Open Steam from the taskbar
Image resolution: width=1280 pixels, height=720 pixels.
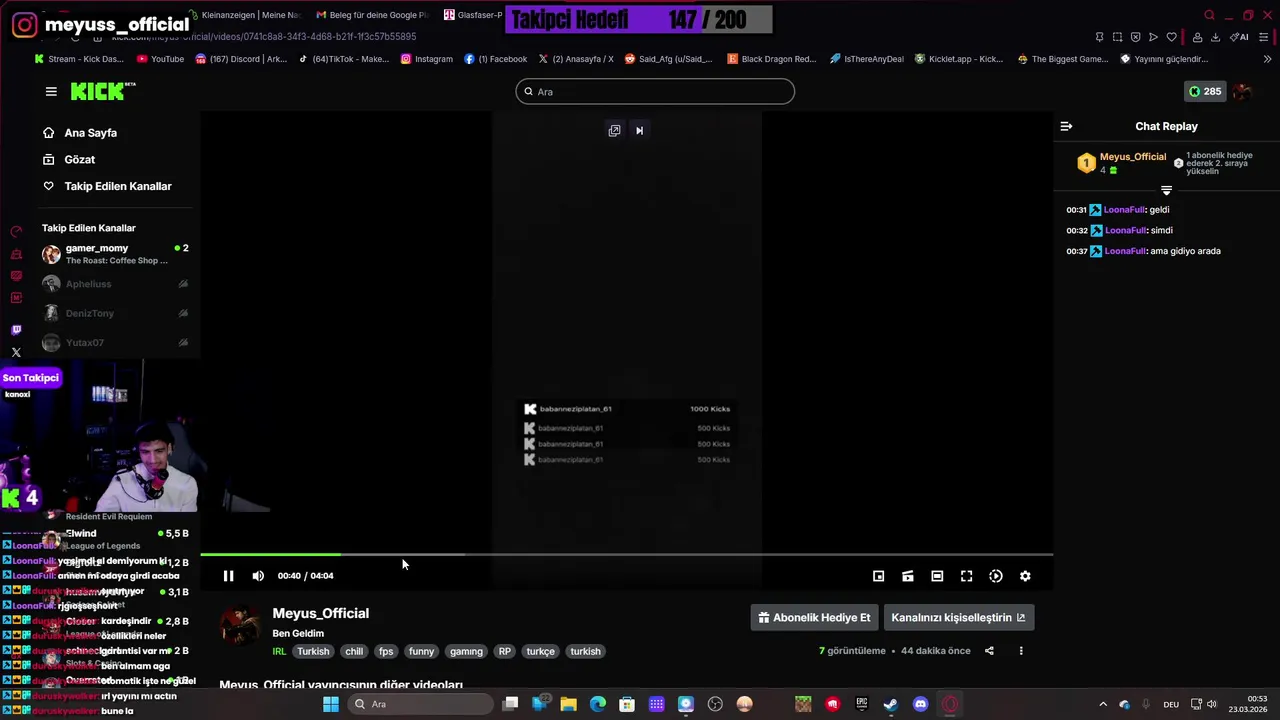(x=890, y=704)
